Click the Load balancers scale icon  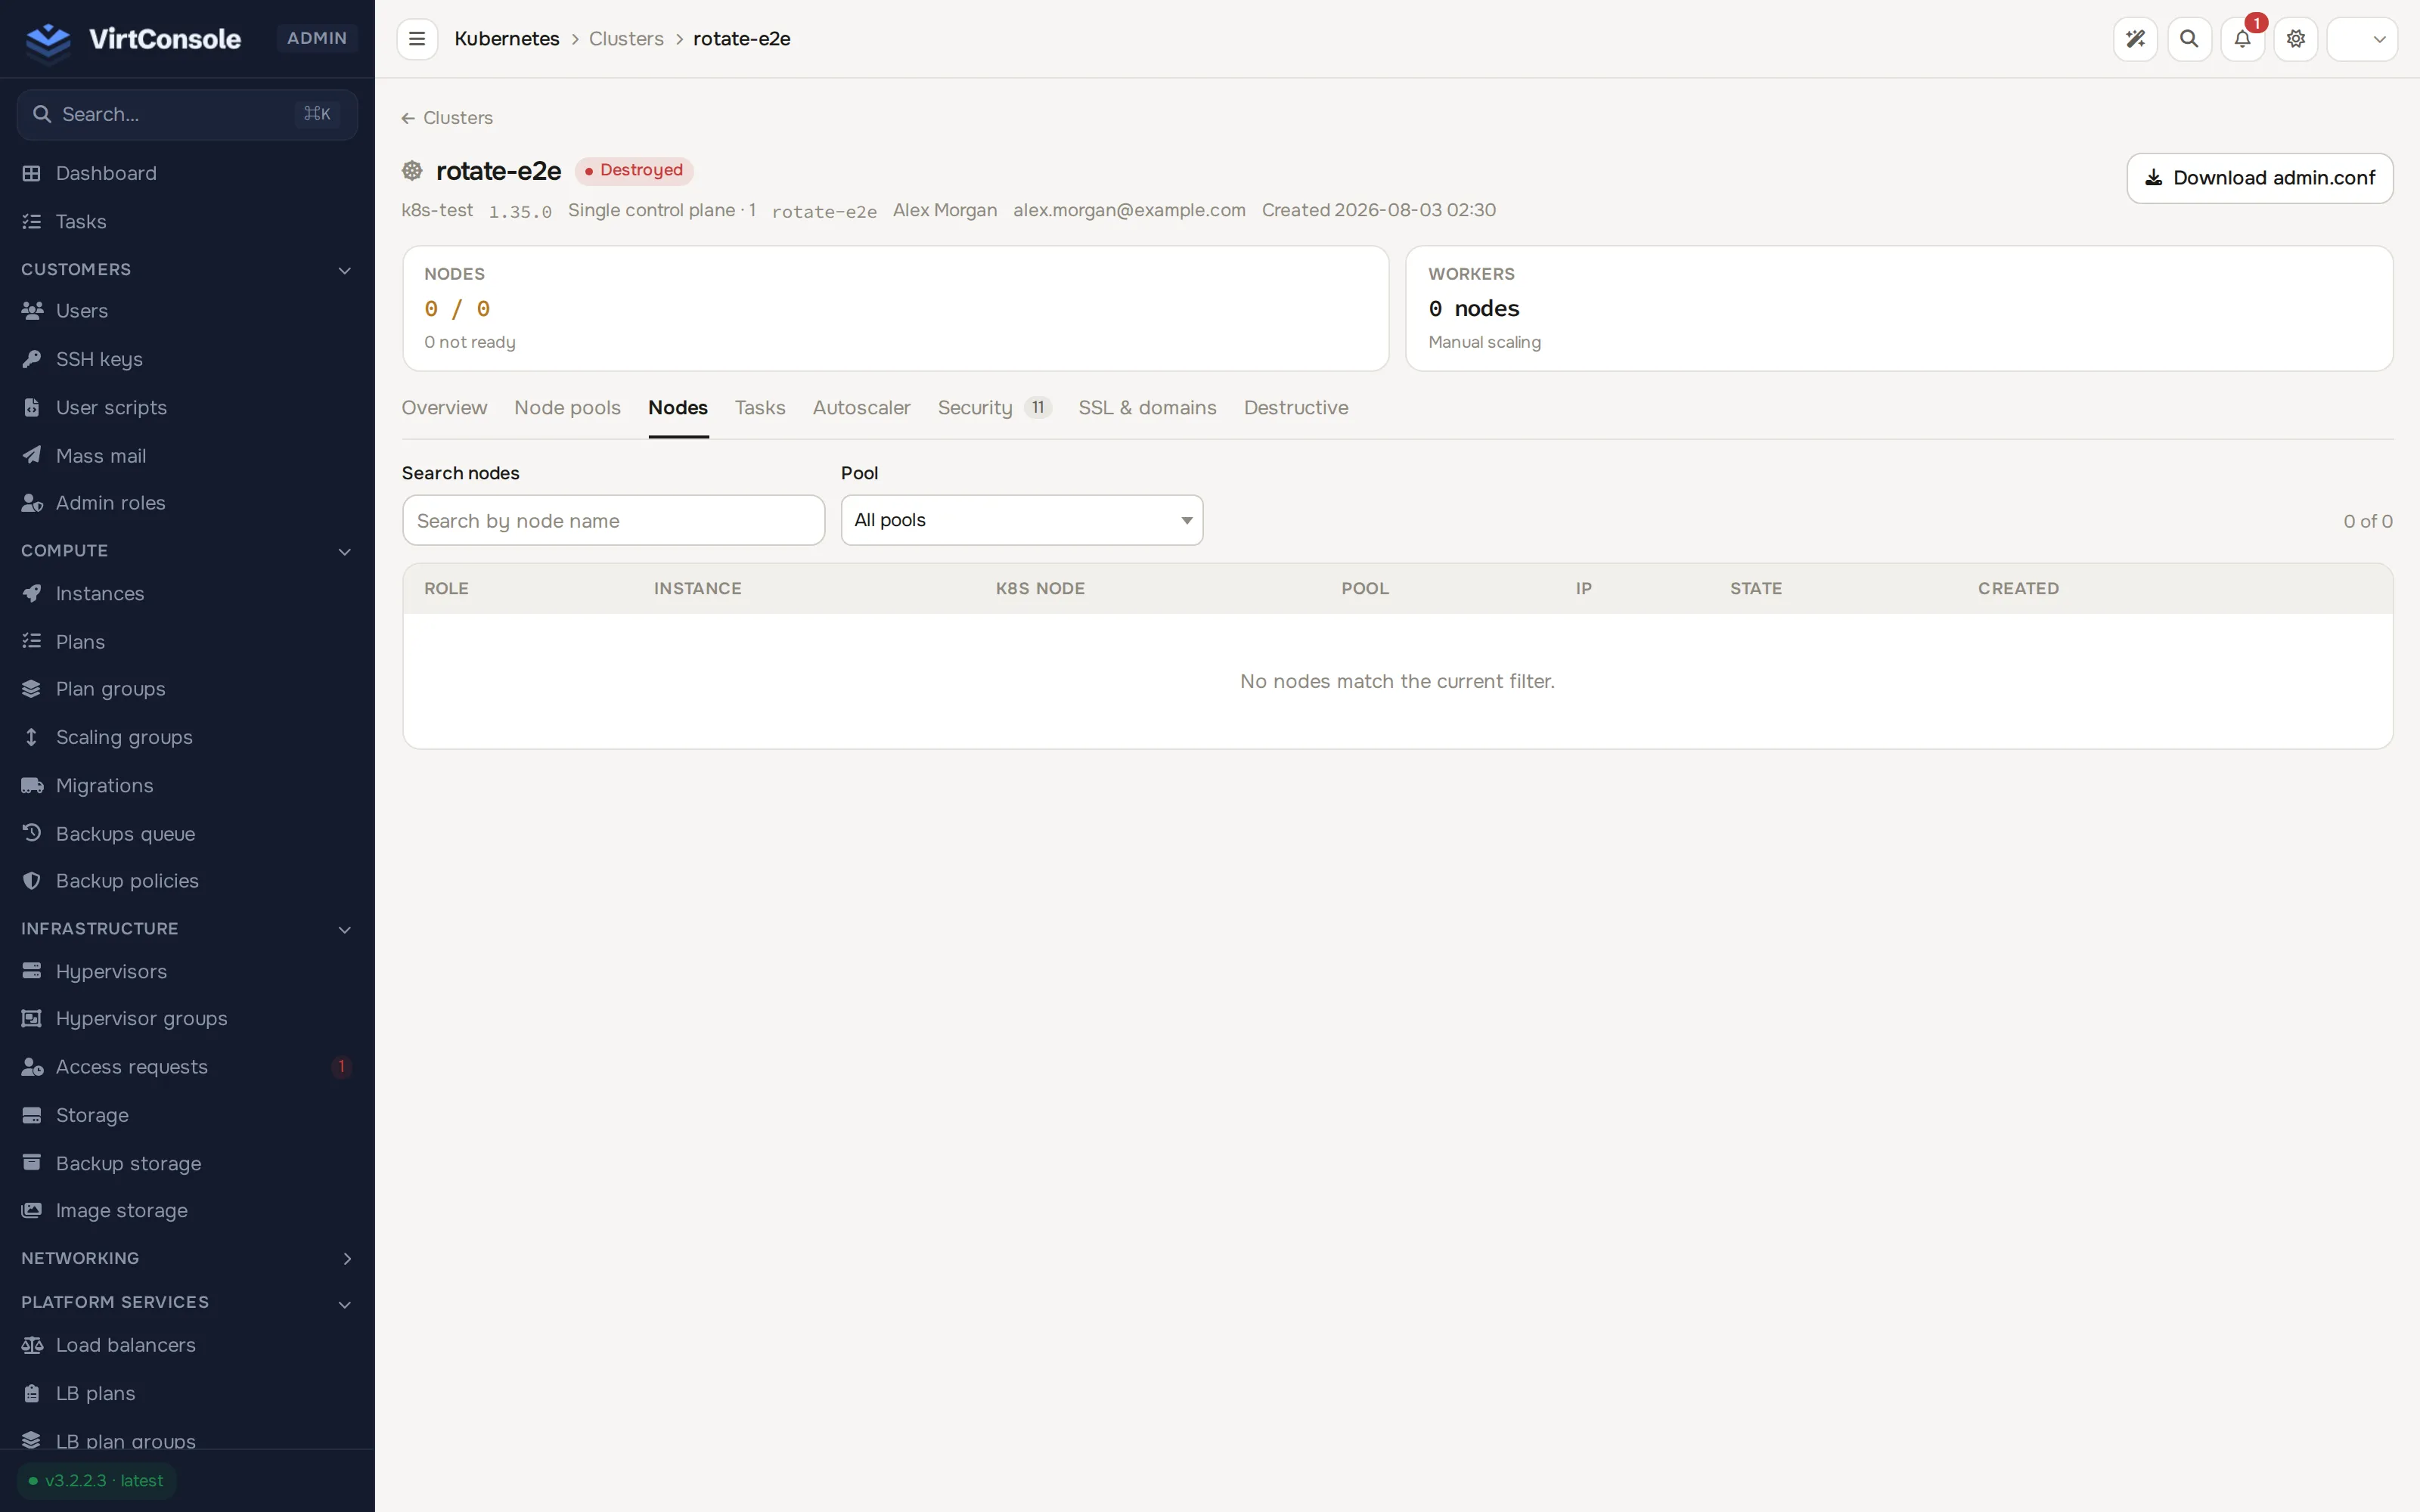point(32,1345)
